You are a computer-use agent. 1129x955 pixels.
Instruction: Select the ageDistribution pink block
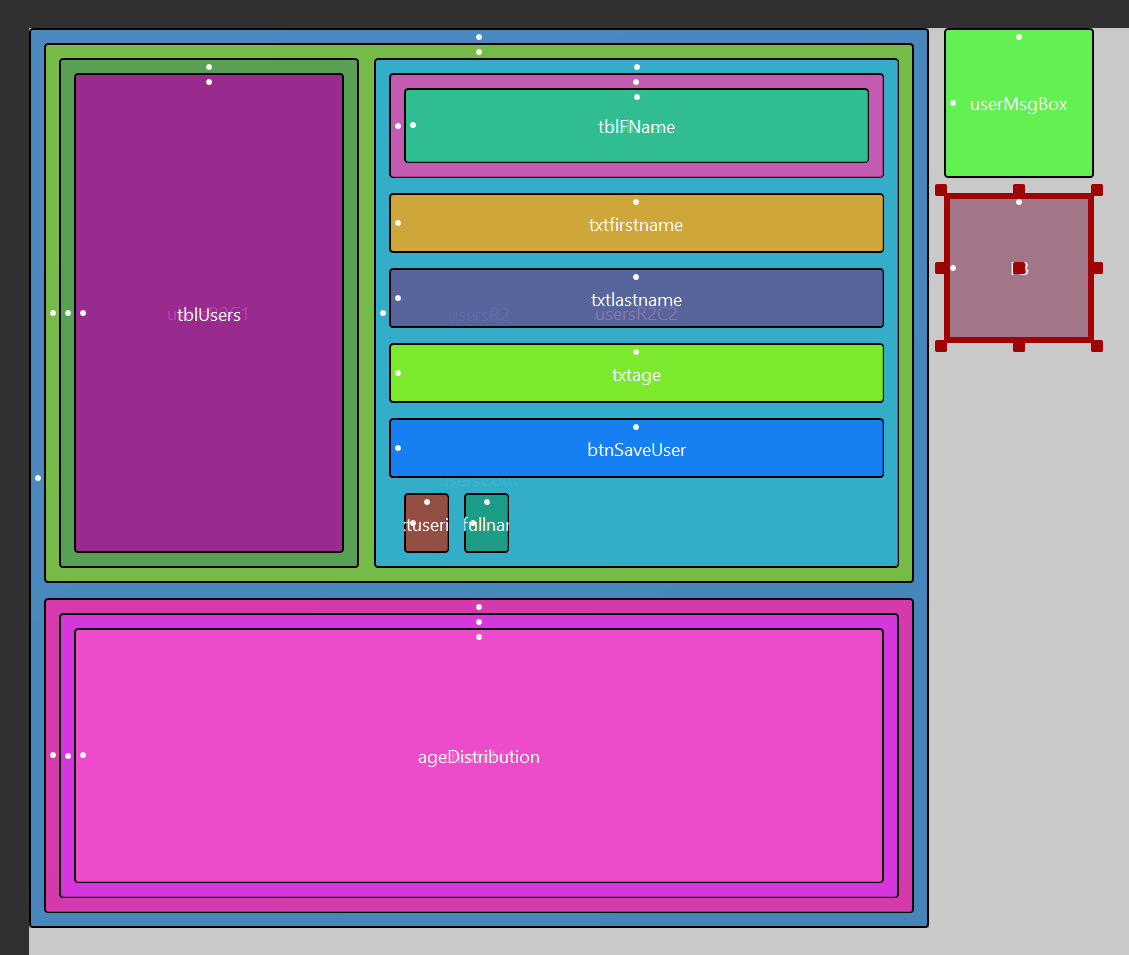pyautogui.click(x=479, y=756)
